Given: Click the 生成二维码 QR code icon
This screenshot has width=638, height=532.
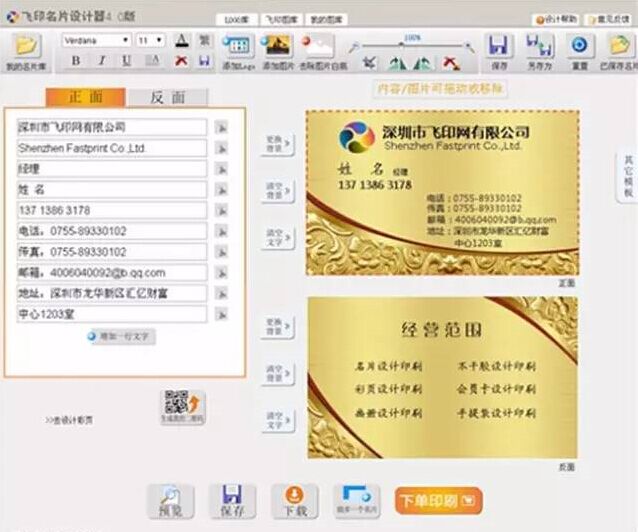Looking at the screenshot, I should pos(183,407).
